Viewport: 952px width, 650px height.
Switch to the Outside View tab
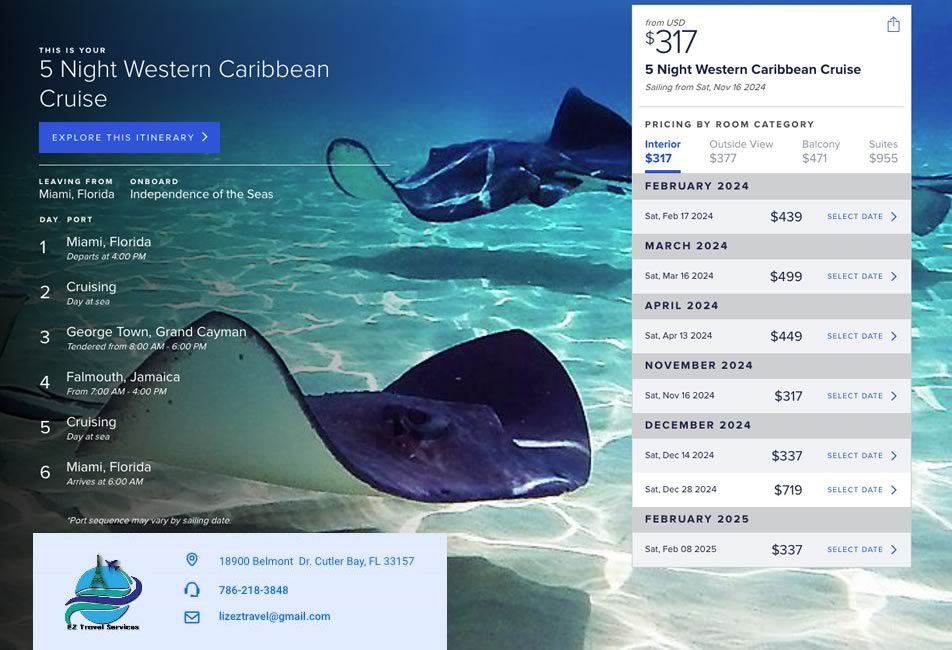[741, 151]
